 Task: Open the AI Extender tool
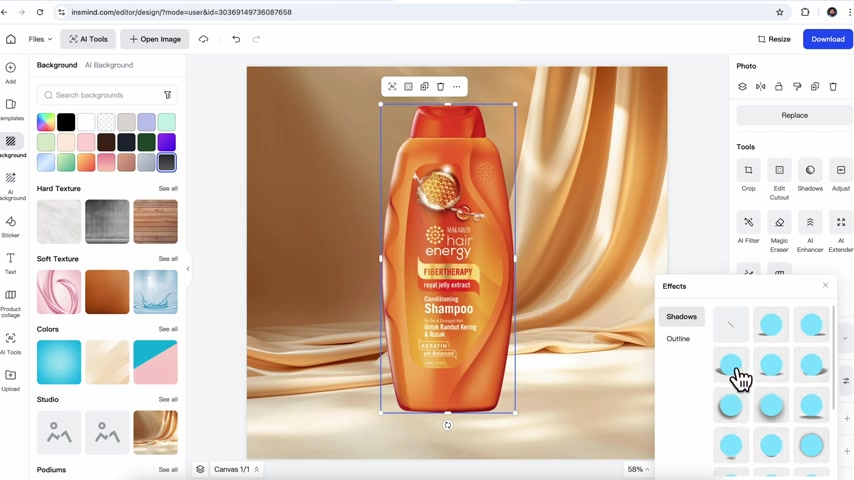[x=840, y=232]
